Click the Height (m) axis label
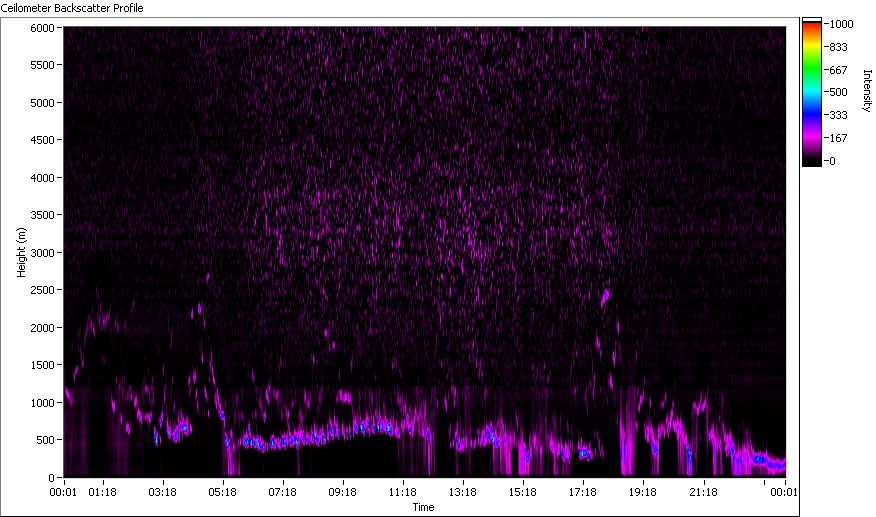This screenshot has width=876, height=517. (x=21, y=252)
